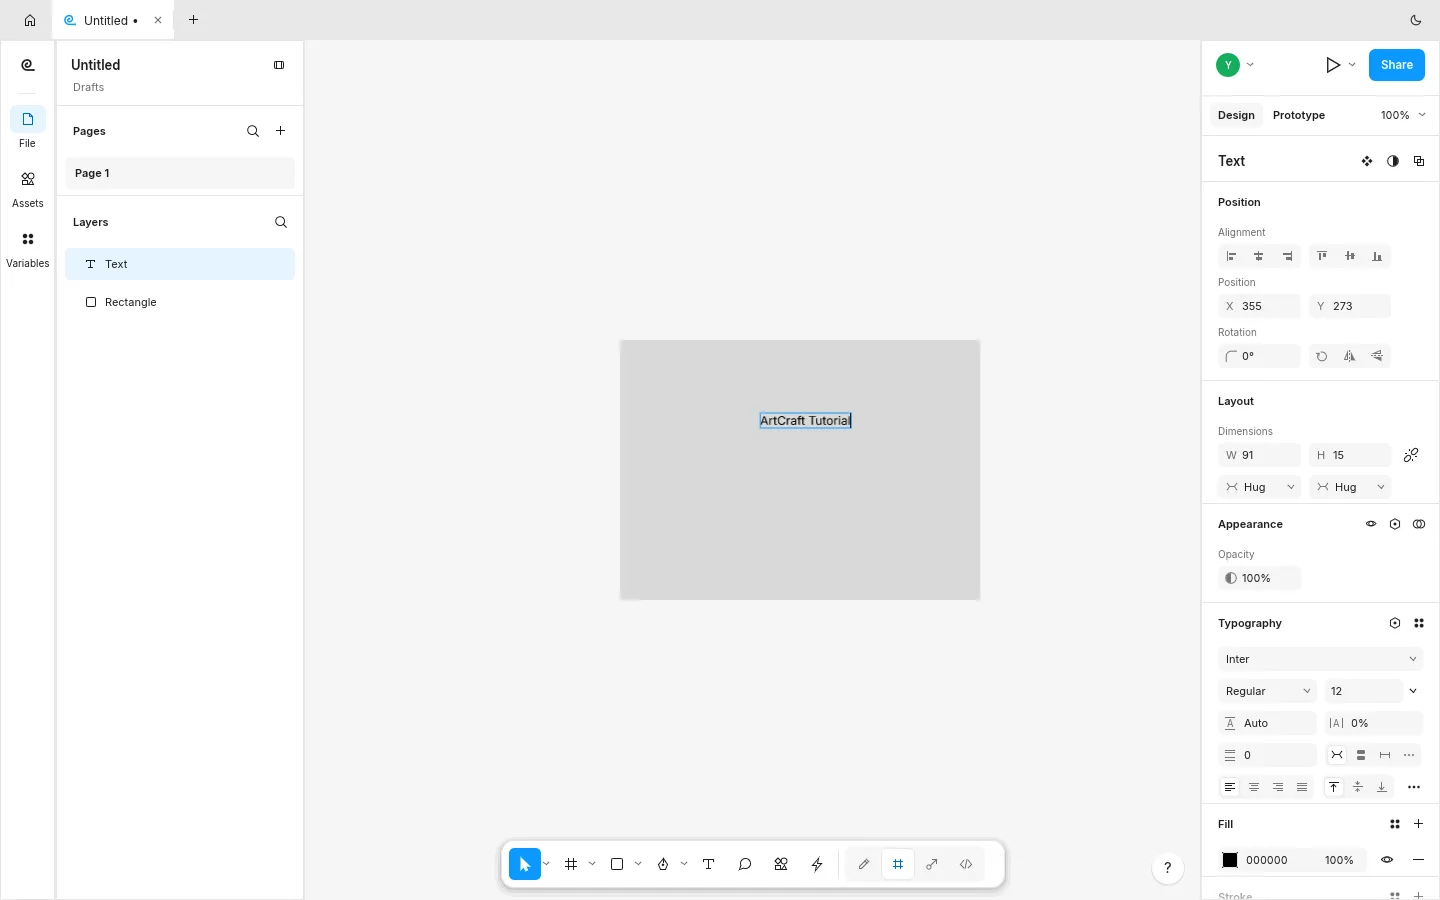This screenshot has width=1440, height=900.
Task: Select the Untitled file tab
Action: click(x=112, y=20)
